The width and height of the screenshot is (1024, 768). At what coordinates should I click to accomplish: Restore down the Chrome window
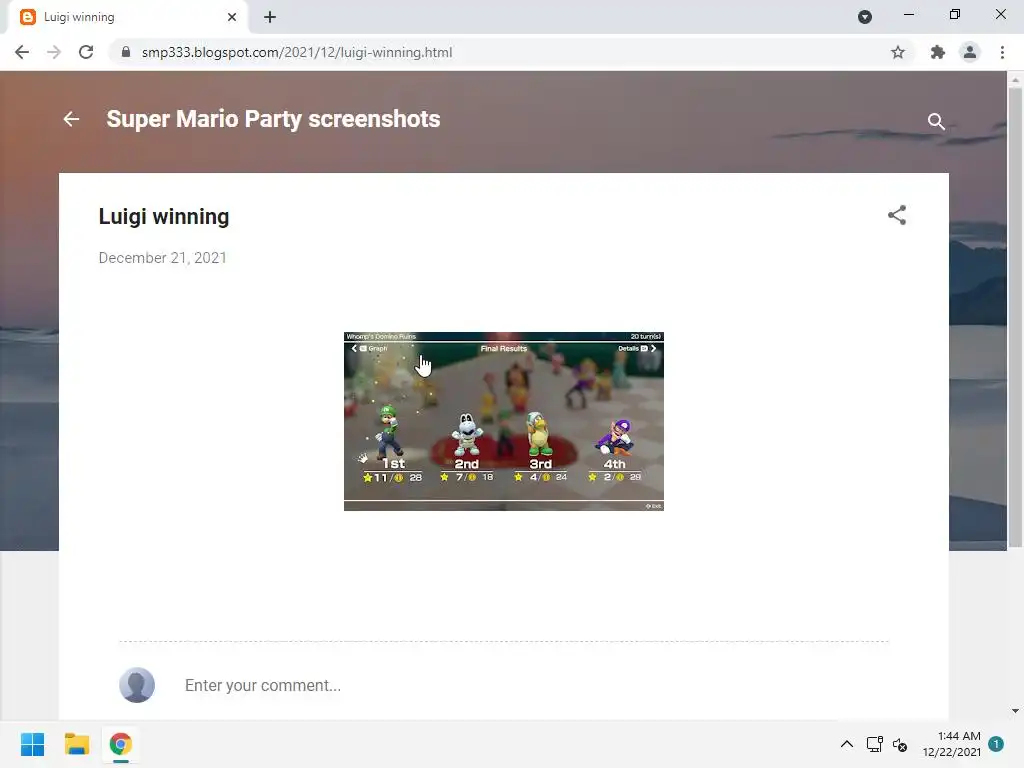tap(955, 14)
